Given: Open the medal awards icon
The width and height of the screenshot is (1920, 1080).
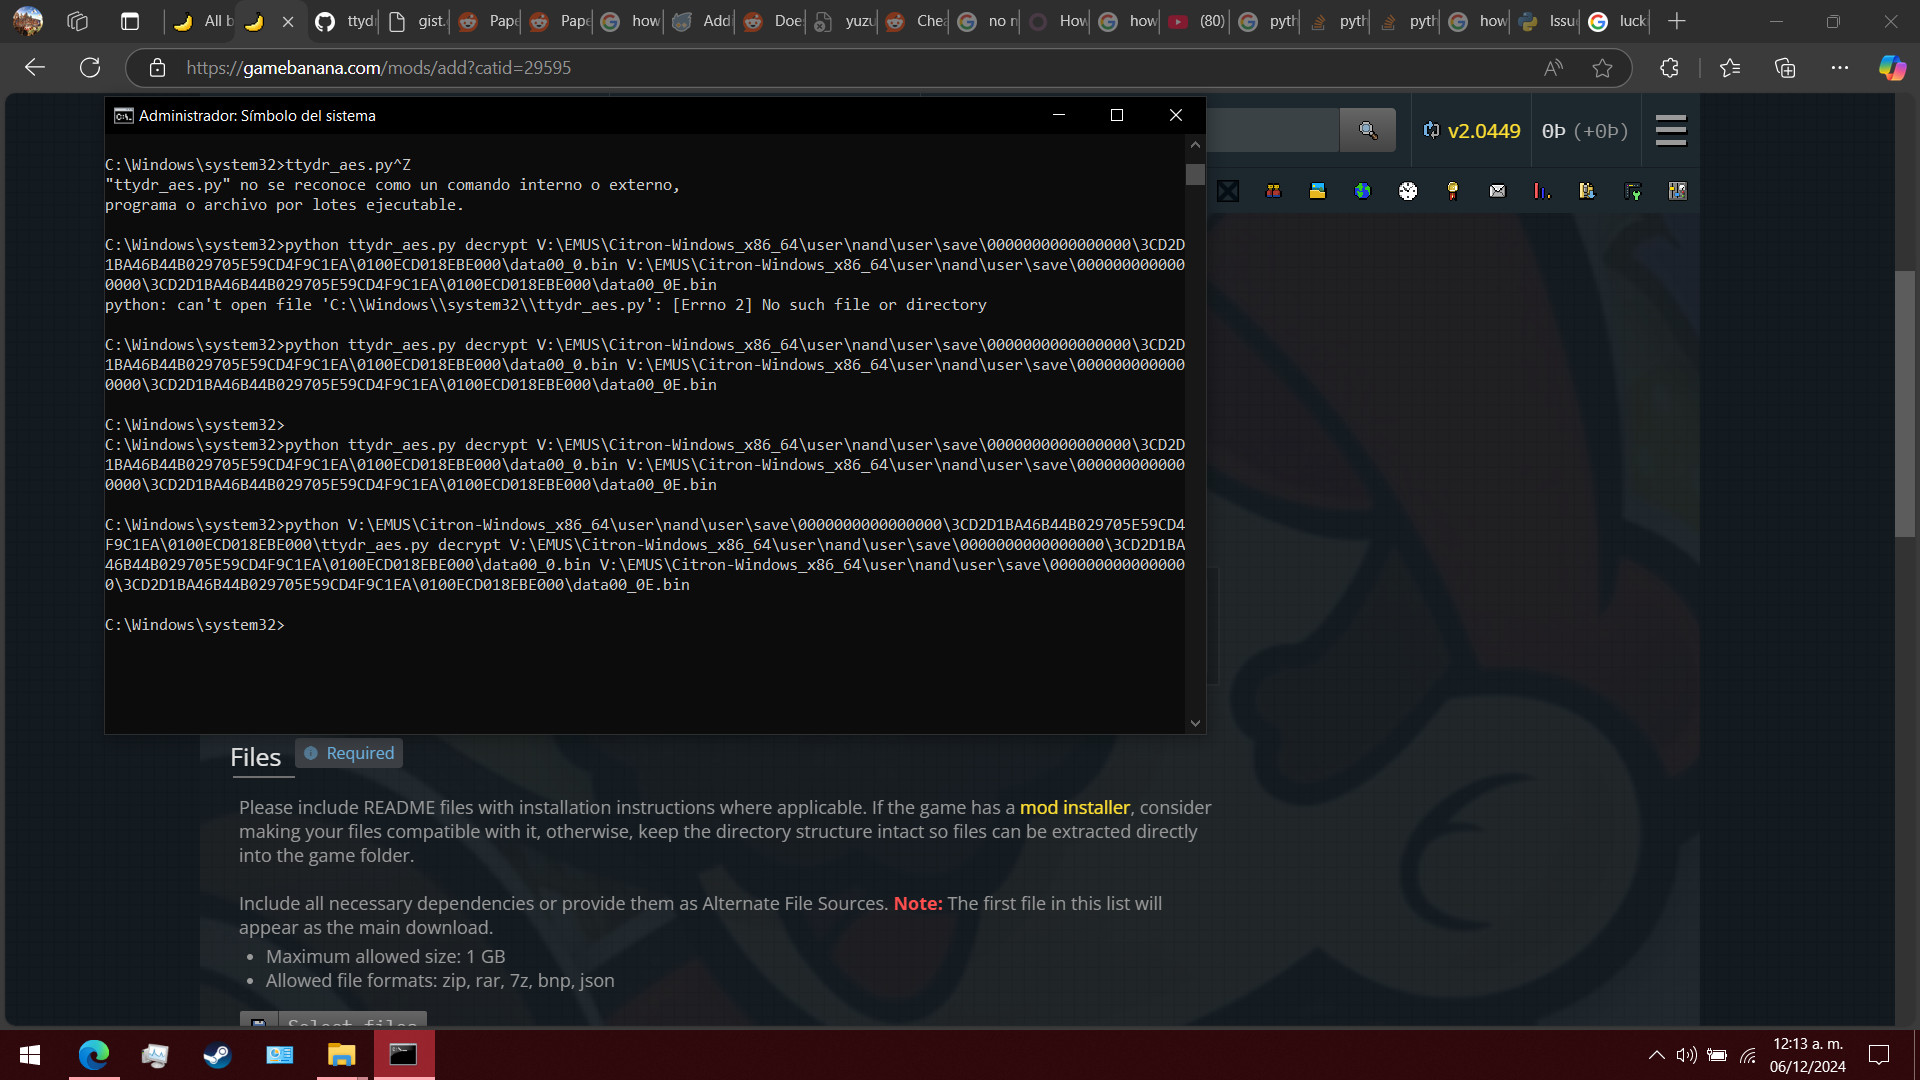Looking at the screenshot, I should pyautogui.click(x=1452, y=190).
